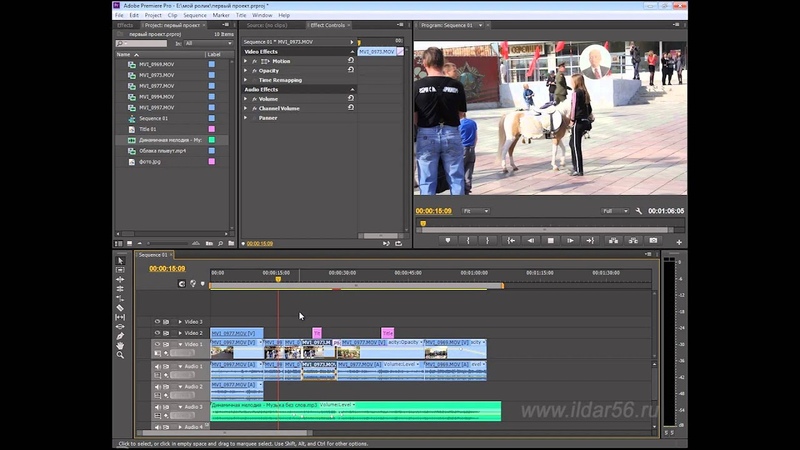Mute the Audio 1 track
The image size is (800, 450).
point(157,366)
